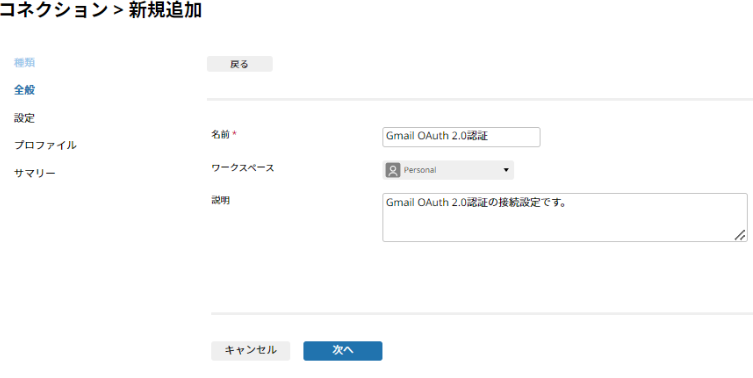Click the コネクション breadcrumb in the heading

(53, 10)
